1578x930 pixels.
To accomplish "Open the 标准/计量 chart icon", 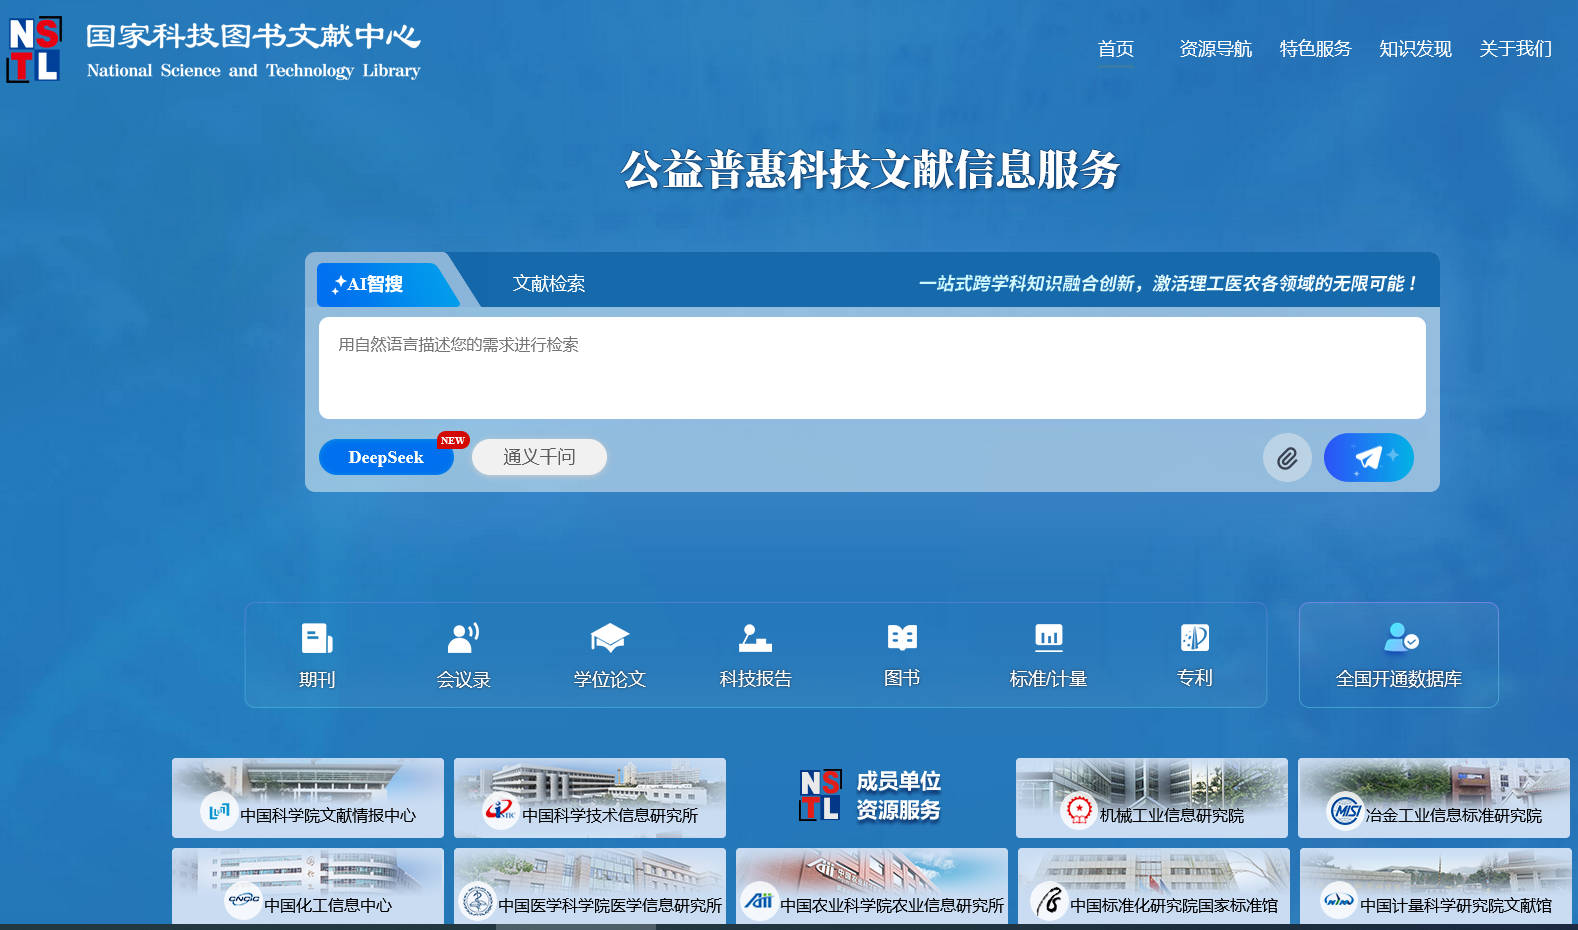I will point(1048,637).
